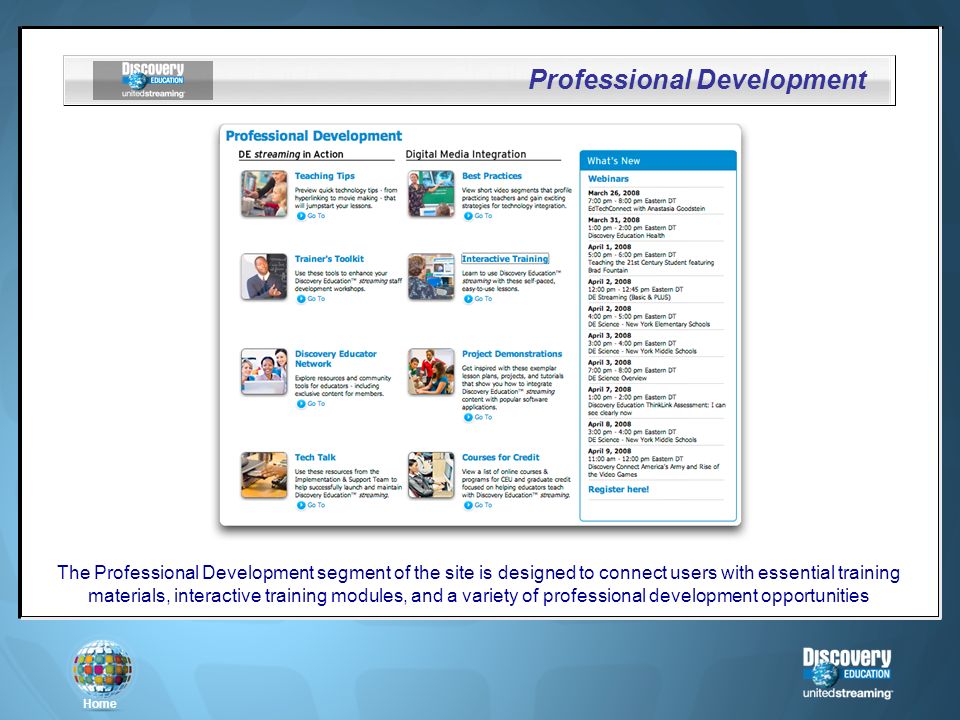
Task: Click 'DE Streaming (Basic & PLUS)' webinar text
Action: (x=629, y=298)
